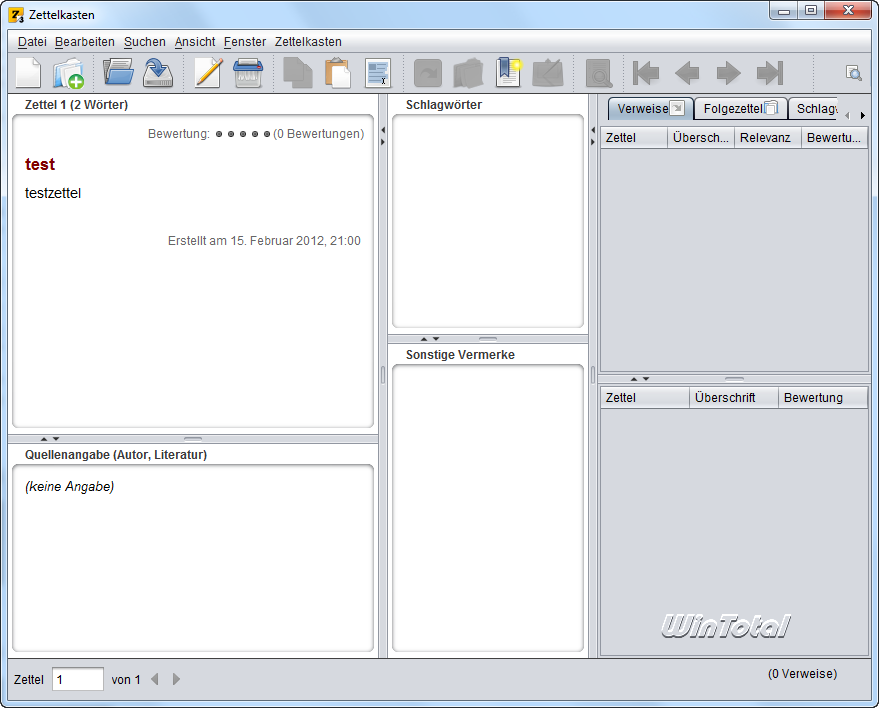This screenshot has height=708, width=879.
Task: Click the grayed redo arrow toolbar icon
Action: (x=428, y=73)
